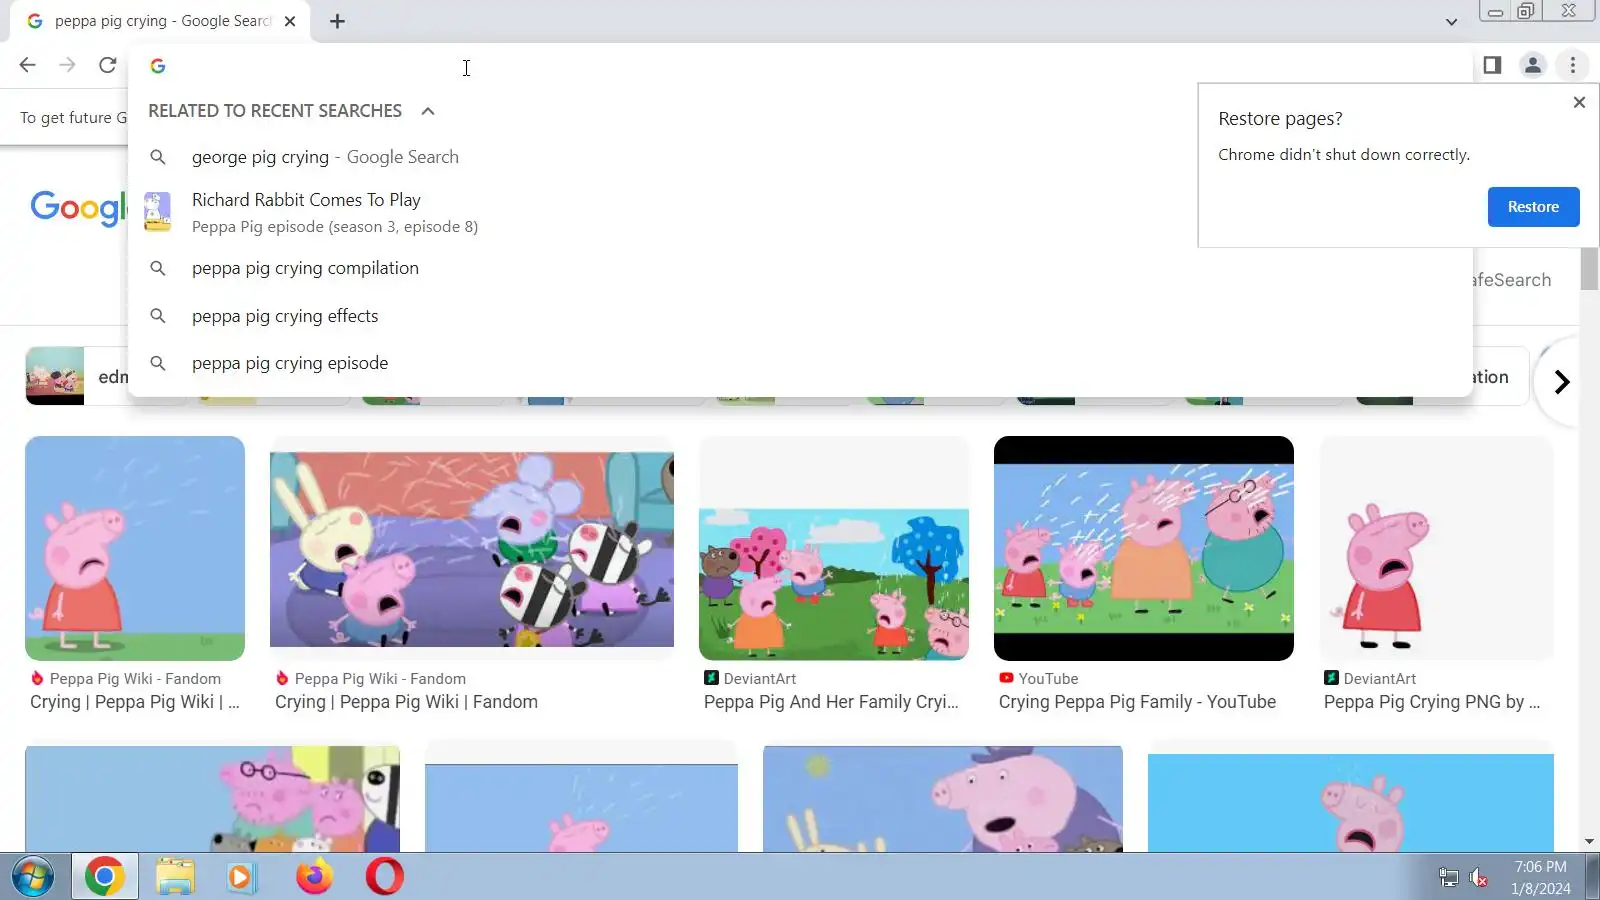Click the Google icon in address bar
This screenshot has height=900, width=1600.
(x=158, y=66)
